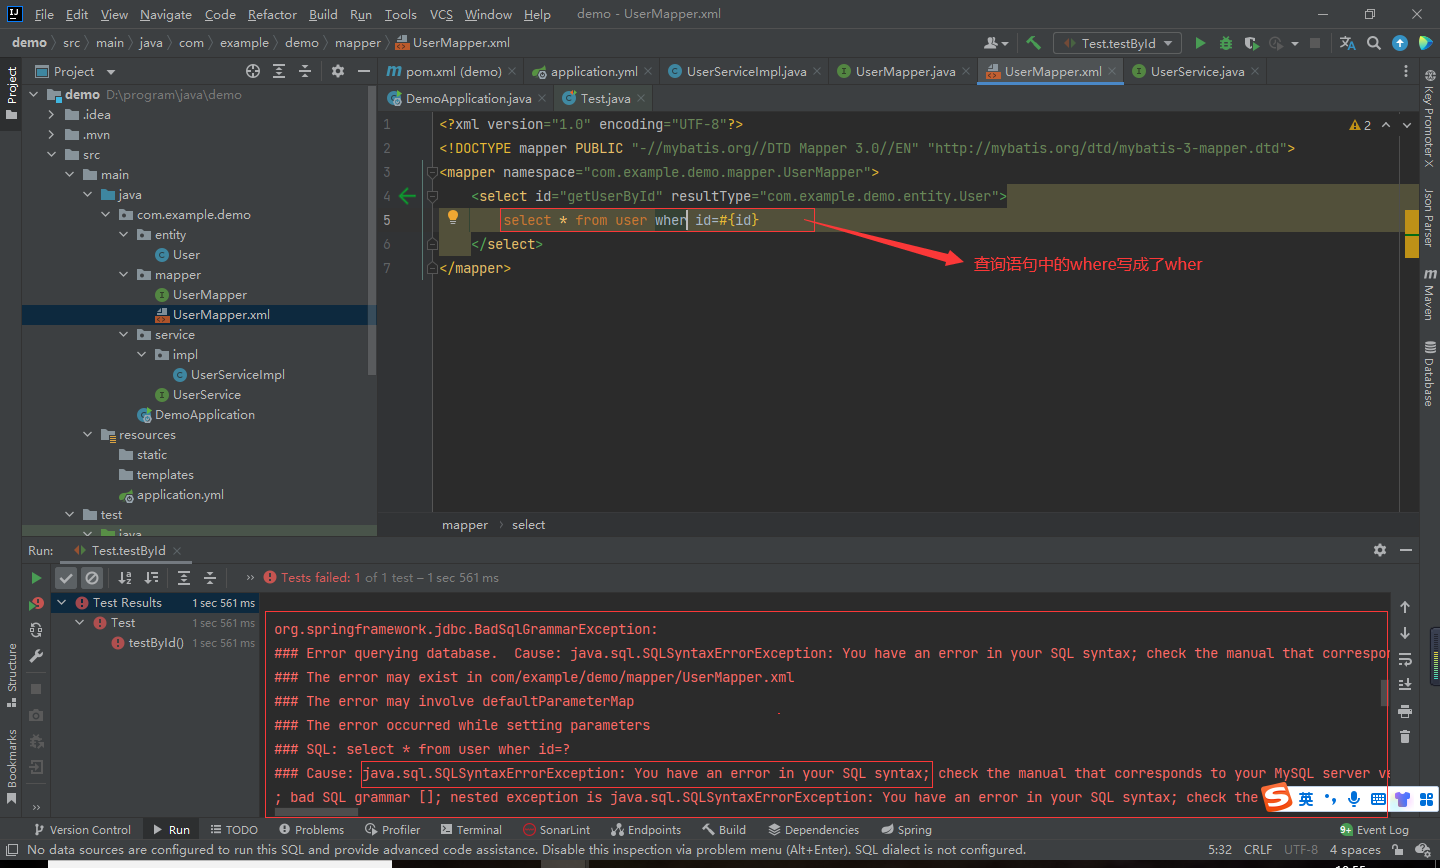Open the Navigate menu
Screen dimensions: 1440x868
coord(166,14)
